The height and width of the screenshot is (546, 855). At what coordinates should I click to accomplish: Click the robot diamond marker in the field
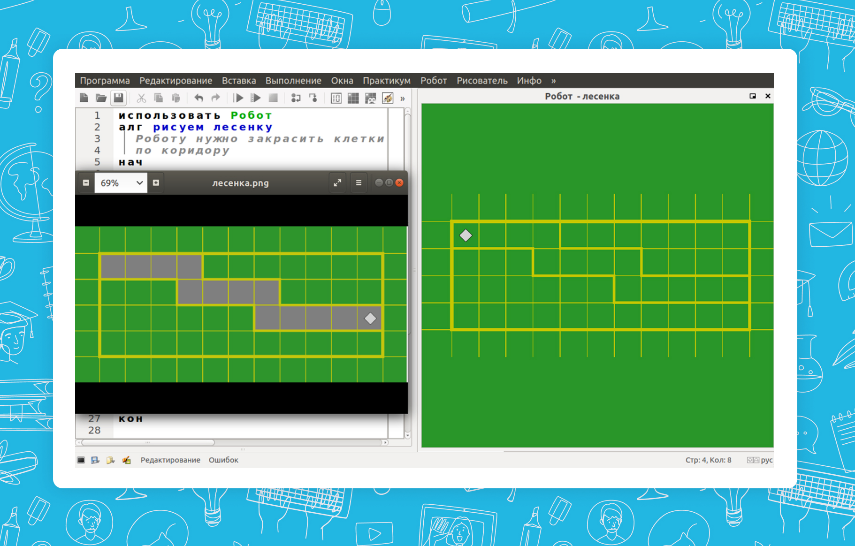[465, 235]
